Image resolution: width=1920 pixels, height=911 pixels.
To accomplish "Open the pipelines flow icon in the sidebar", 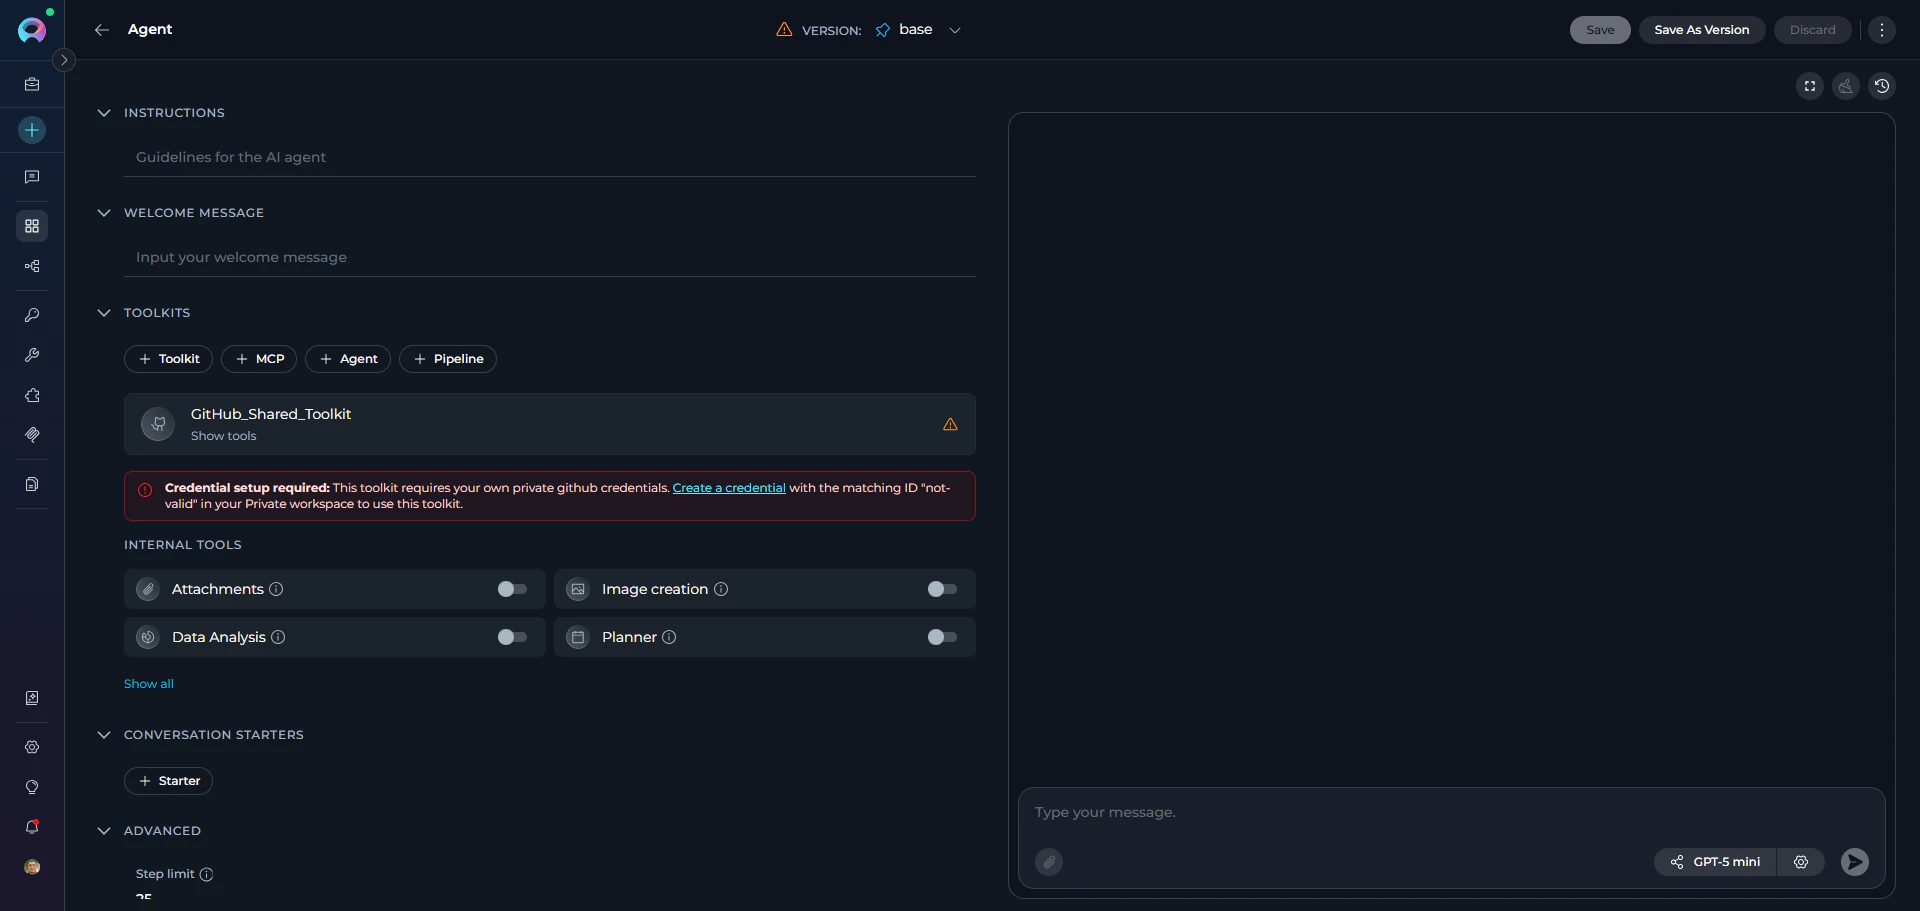I will click(x=32, y=266).
